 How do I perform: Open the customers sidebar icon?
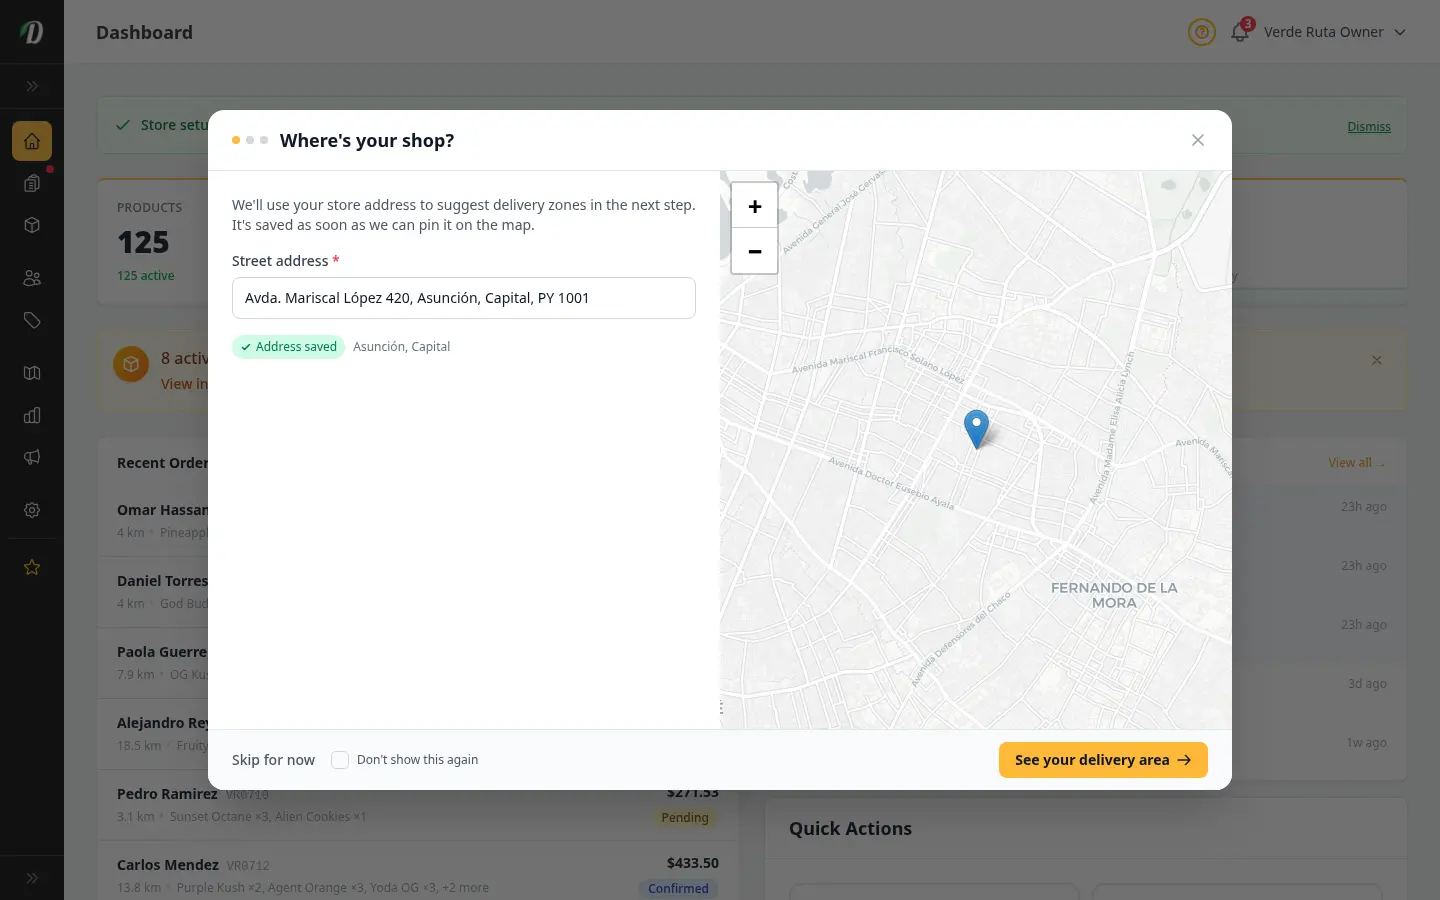pos(32,278)
